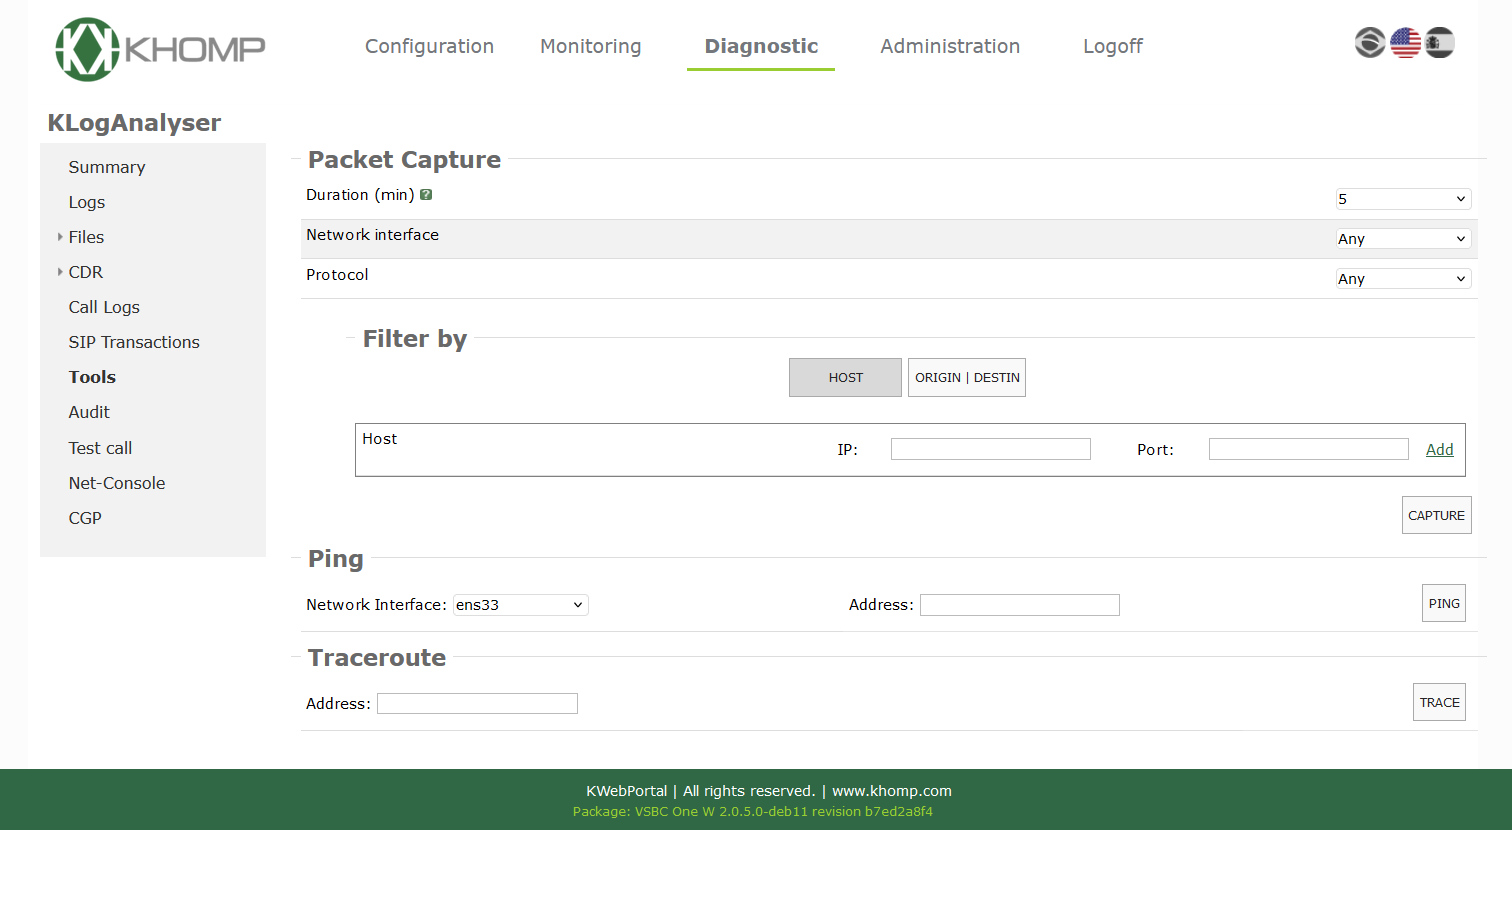This screenshot has width=1512, height=911.
Task: Click the Khomp logo
Action: coord(160,49)
